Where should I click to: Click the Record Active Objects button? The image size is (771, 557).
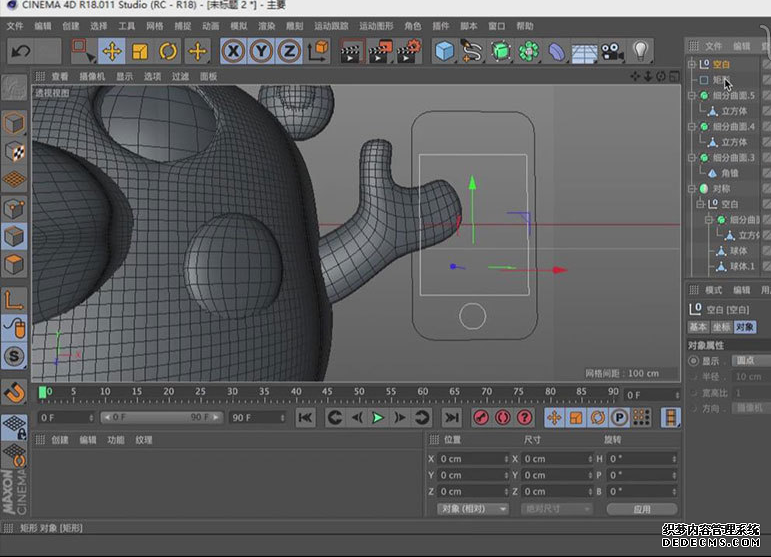coord(481,418)
